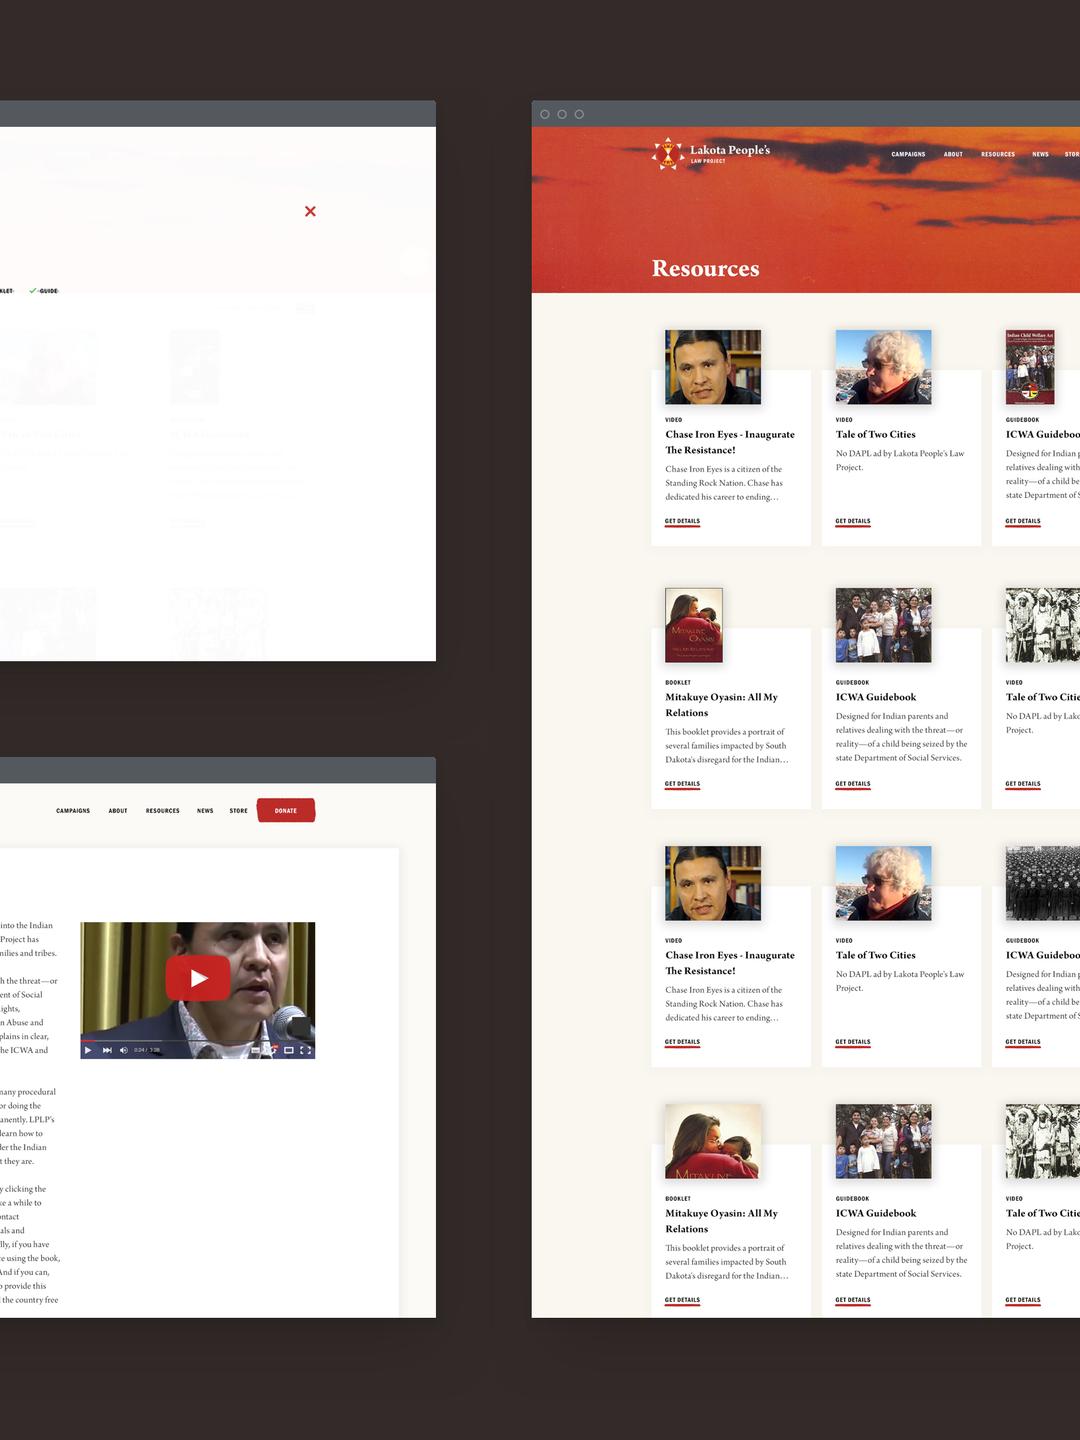The image size is (1080, 1440).
Task: Enter fullscreen using the video fullscreen icon
Action: pos(305,1050)
